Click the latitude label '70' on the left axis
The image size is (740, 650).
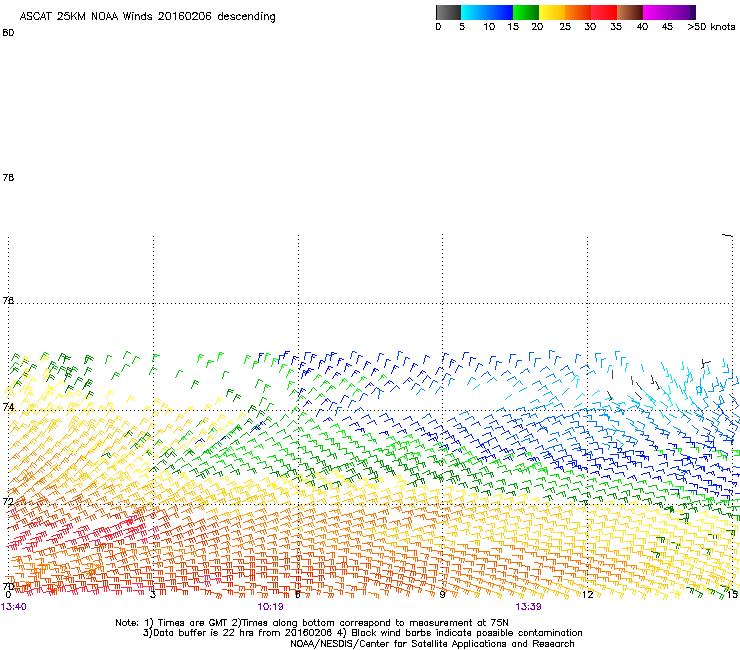click(x=8, y=586)
